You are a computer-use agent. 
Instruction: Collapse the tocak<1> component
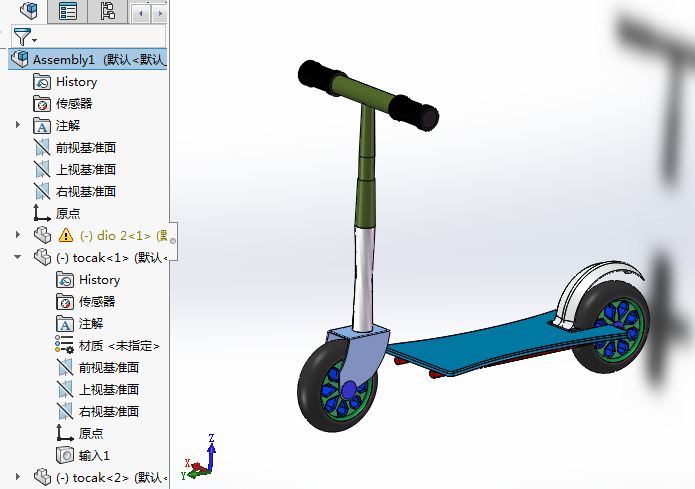coord(17,257)
